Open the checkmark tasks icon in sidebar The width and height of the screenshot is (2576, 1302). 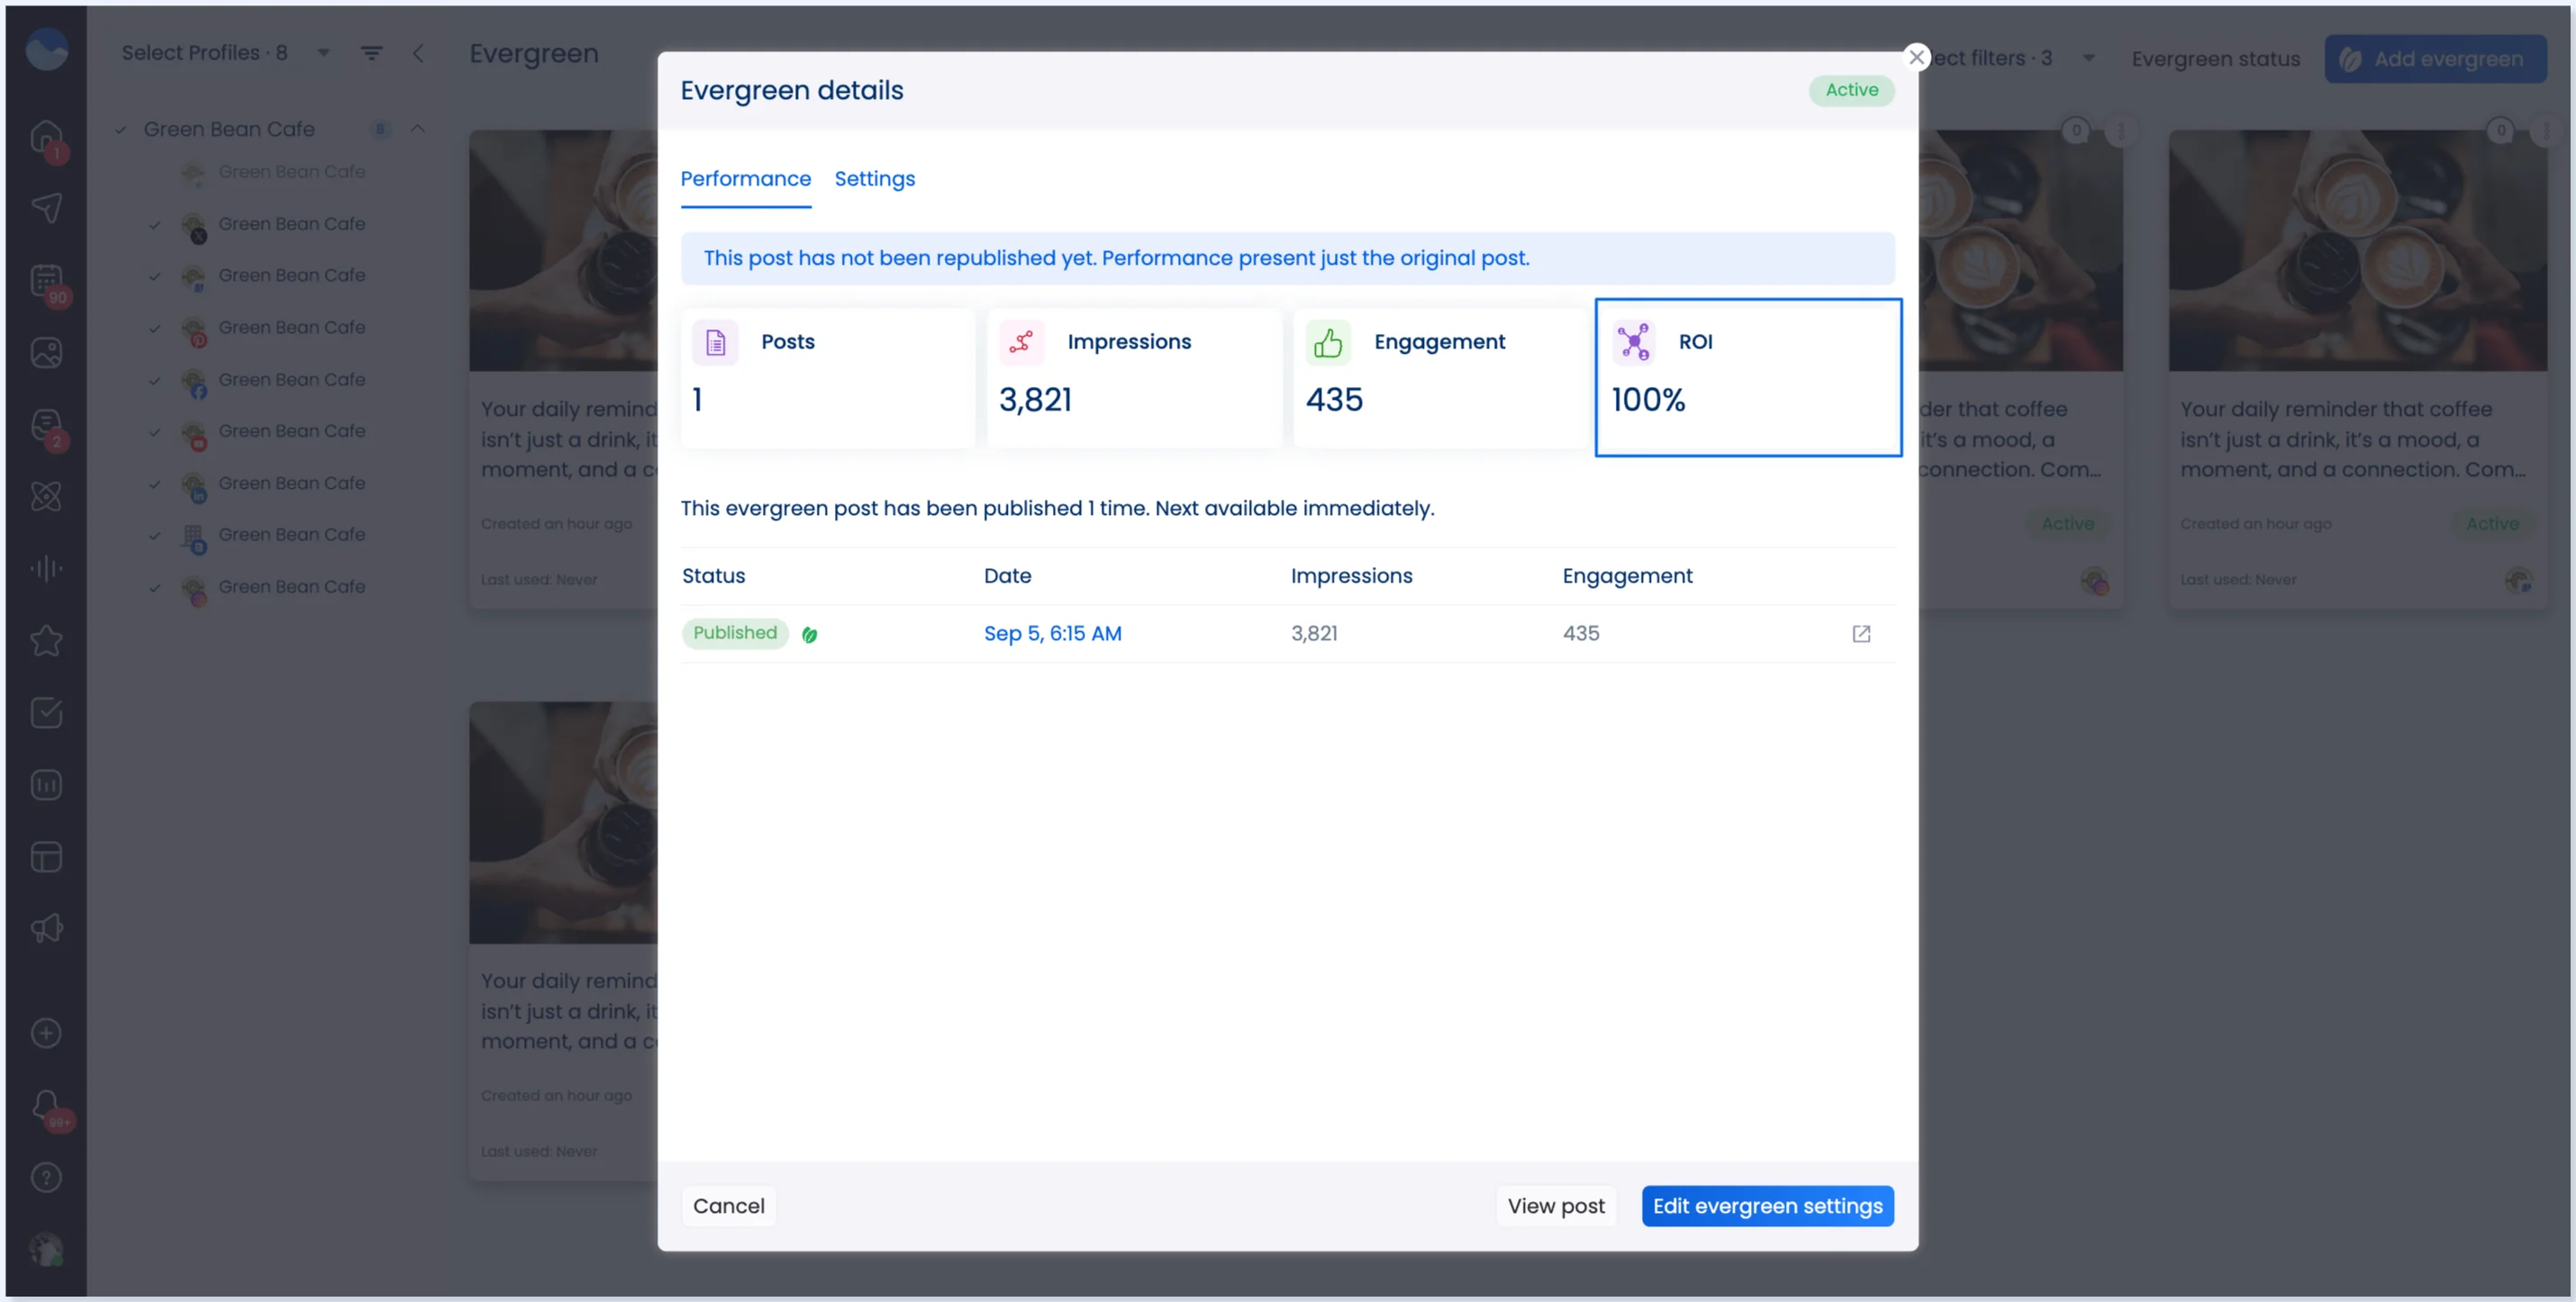46,713
